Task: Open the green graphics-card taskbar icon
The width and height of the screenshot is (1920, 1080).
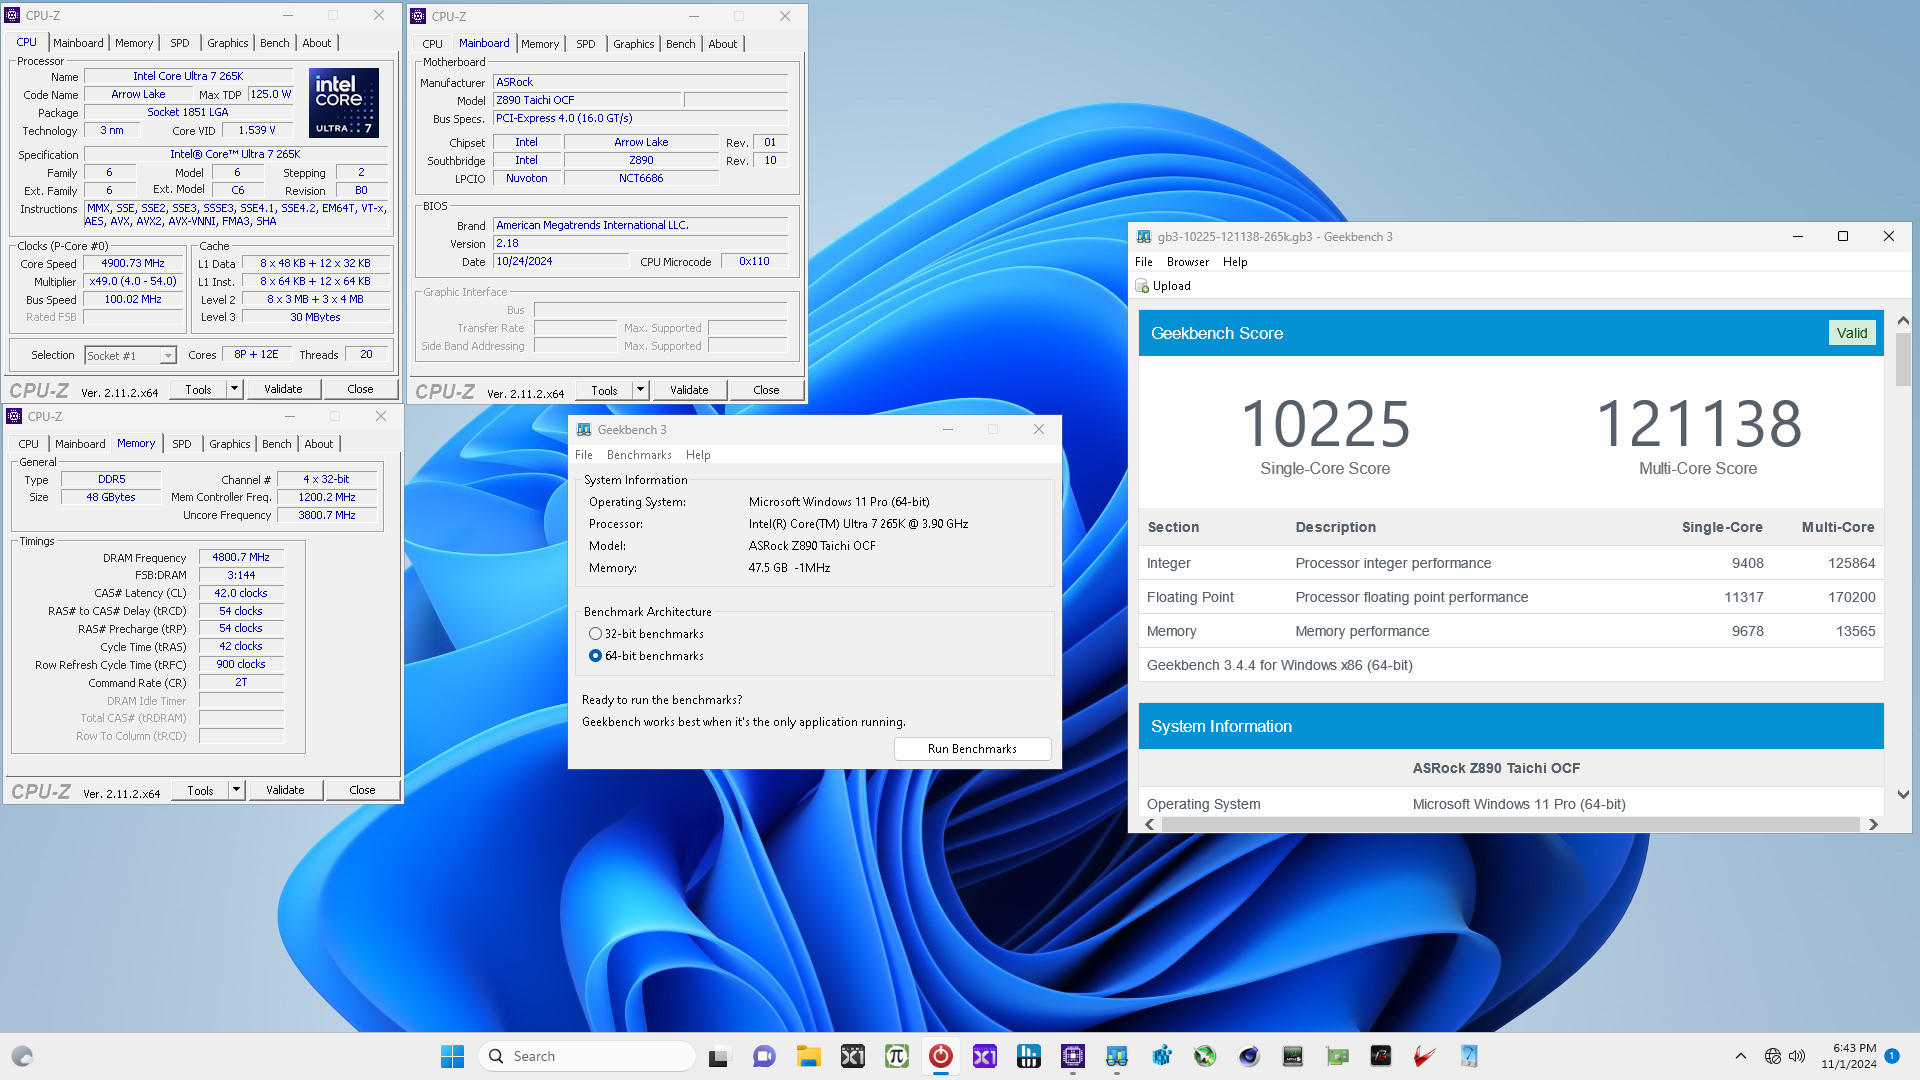Action: 1337,1056
